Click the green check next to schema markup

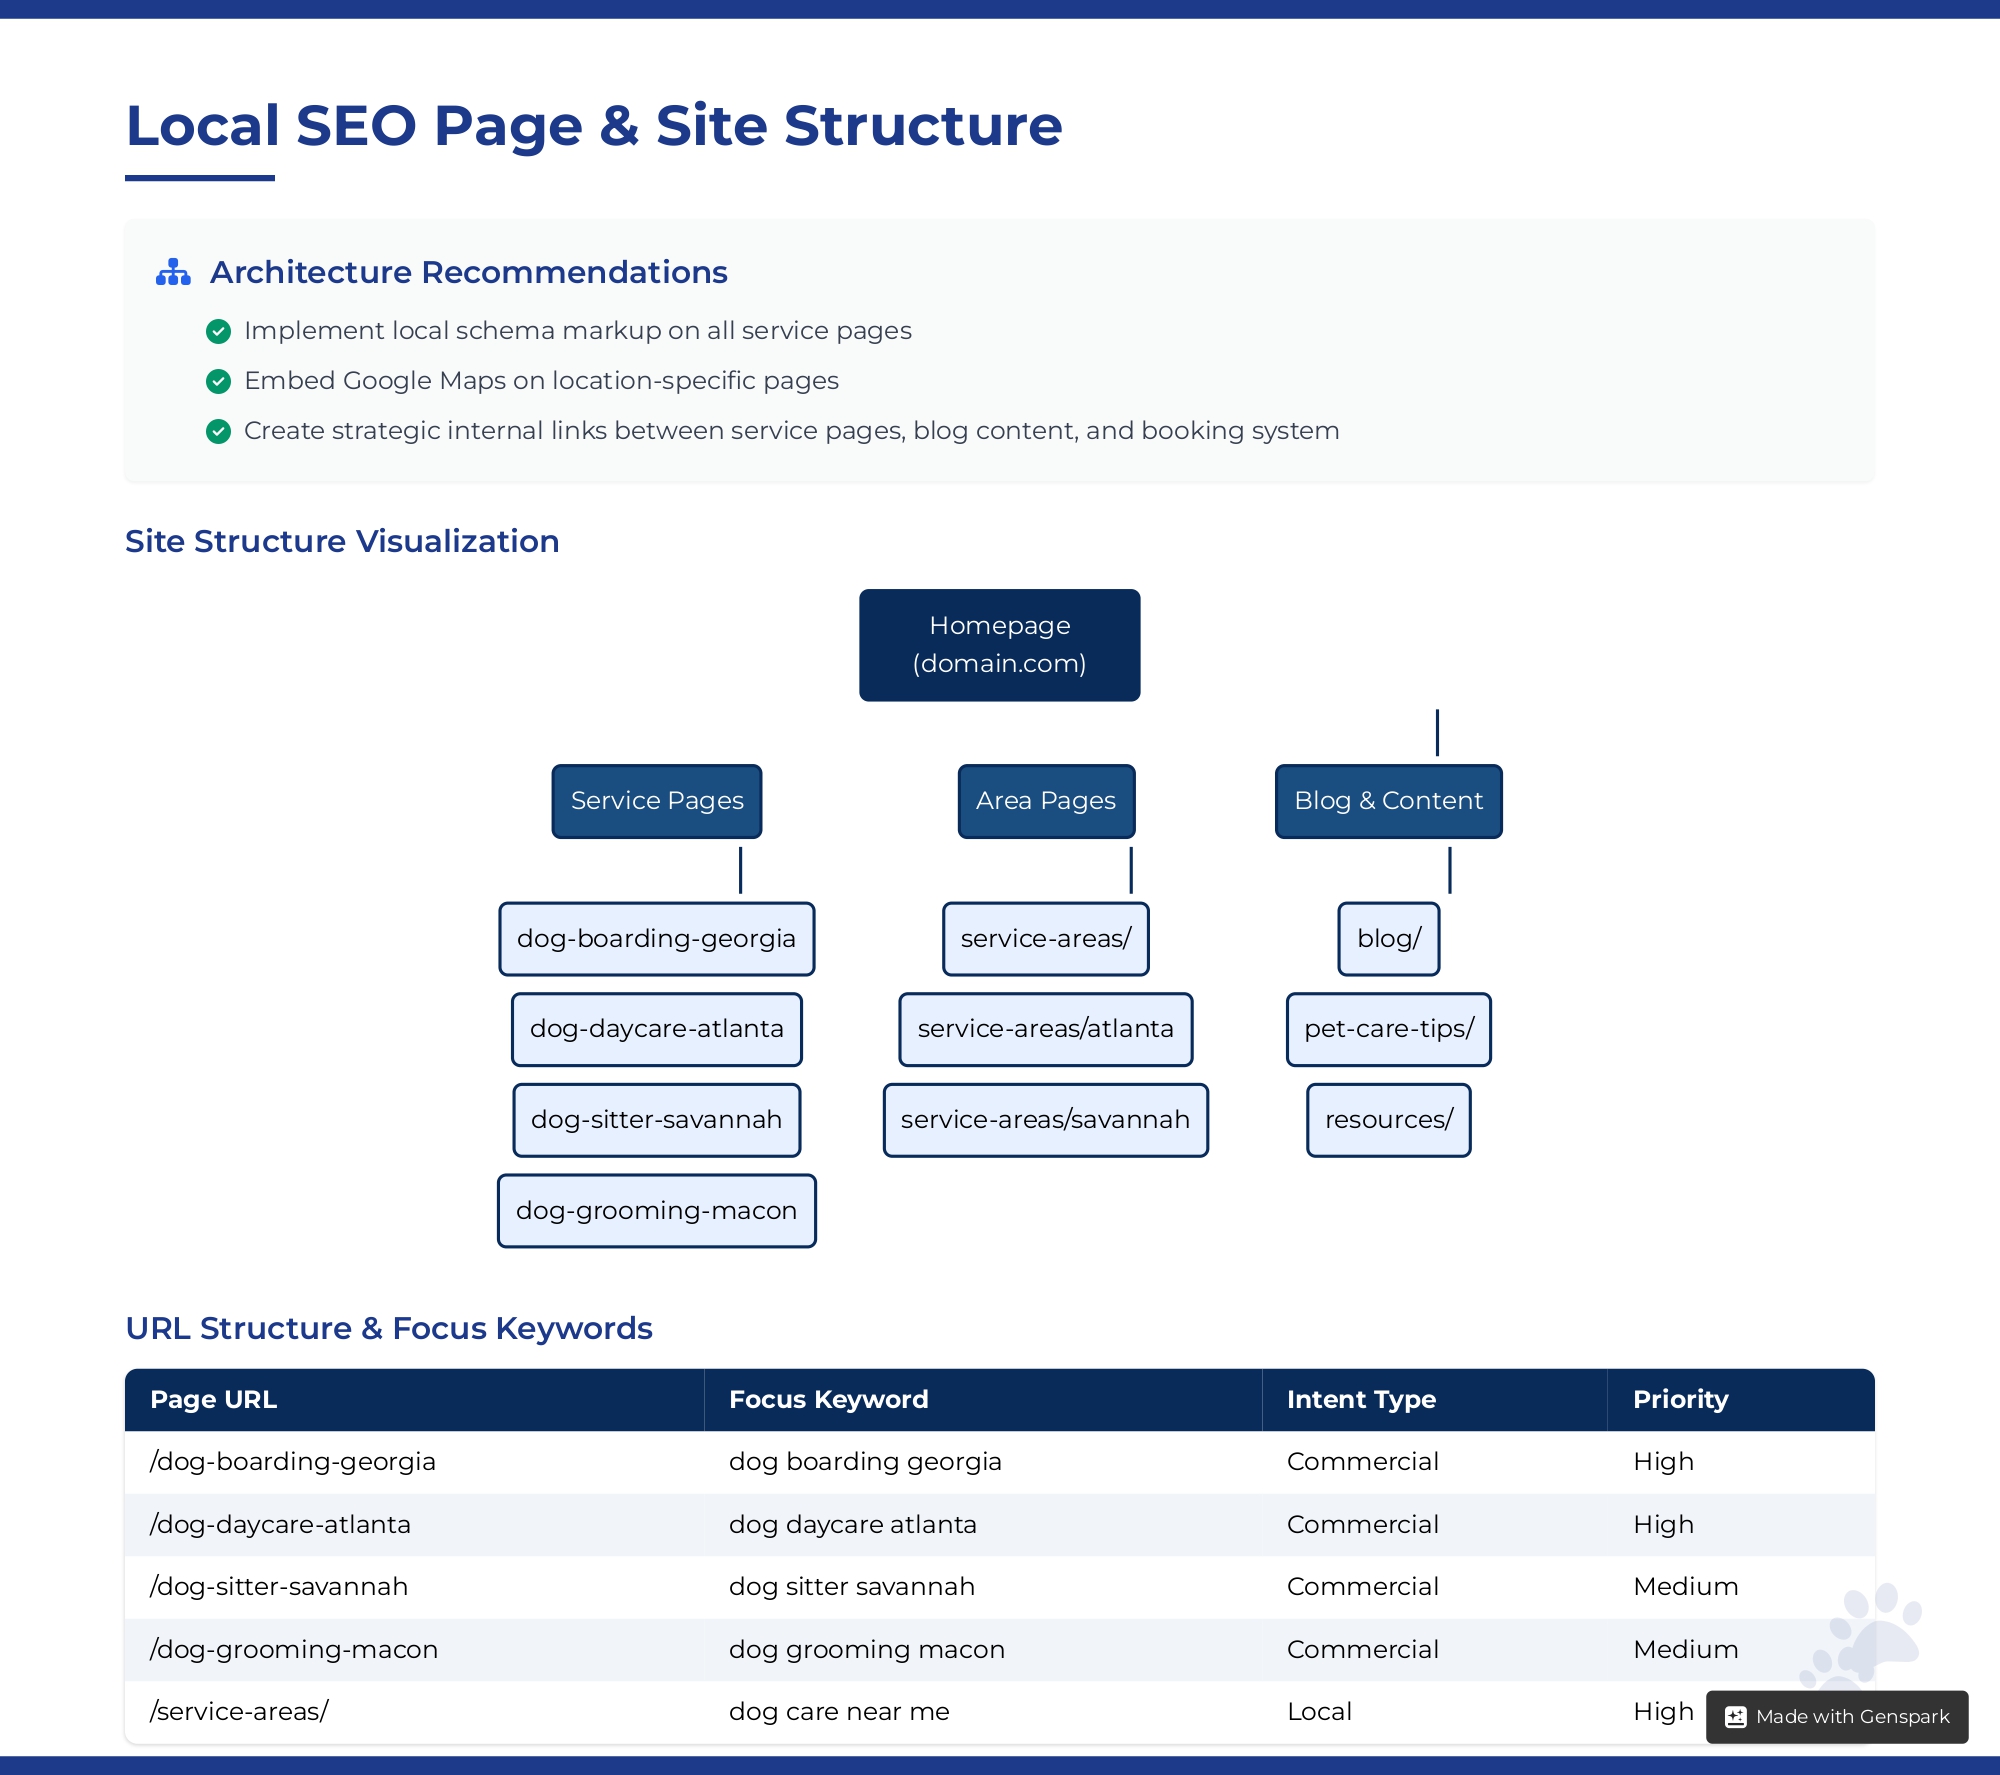tap(218, 331)
